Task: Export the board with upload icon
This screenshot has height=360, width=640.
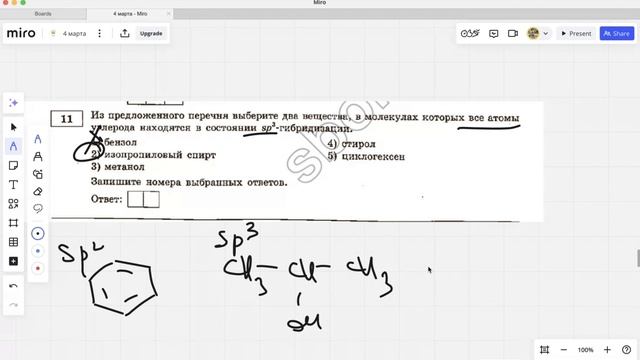Action: [125, 33]
